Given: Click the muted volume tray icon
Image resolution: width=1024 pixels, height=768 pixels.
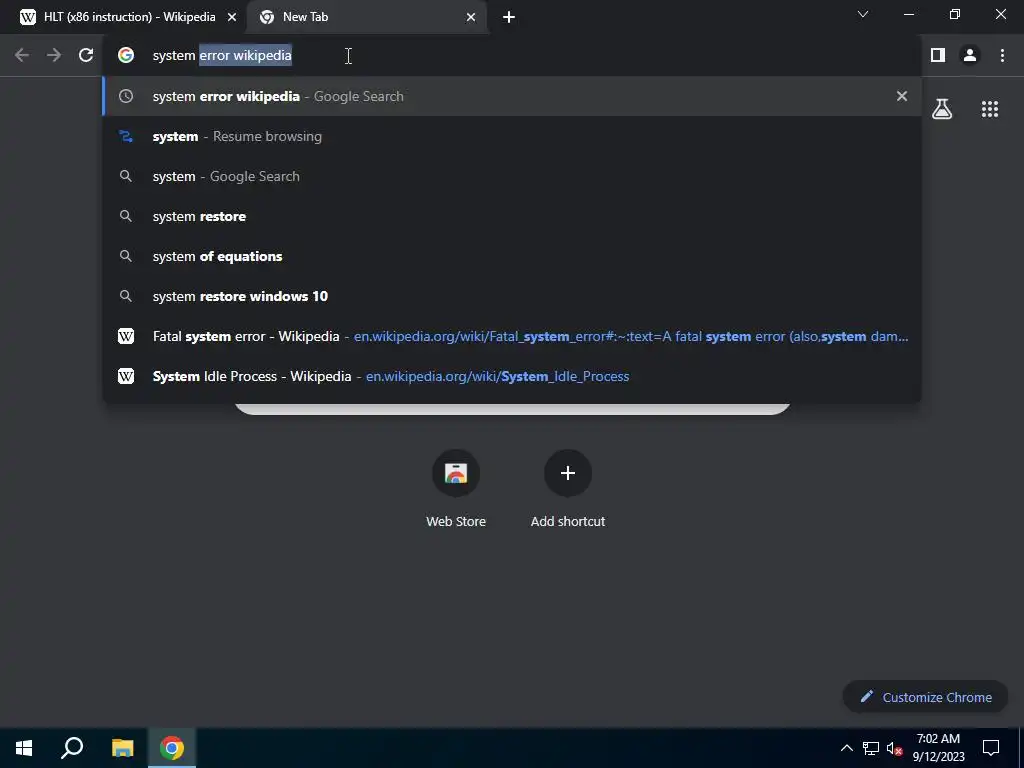Looking at the screenshot, I should 894,748.
